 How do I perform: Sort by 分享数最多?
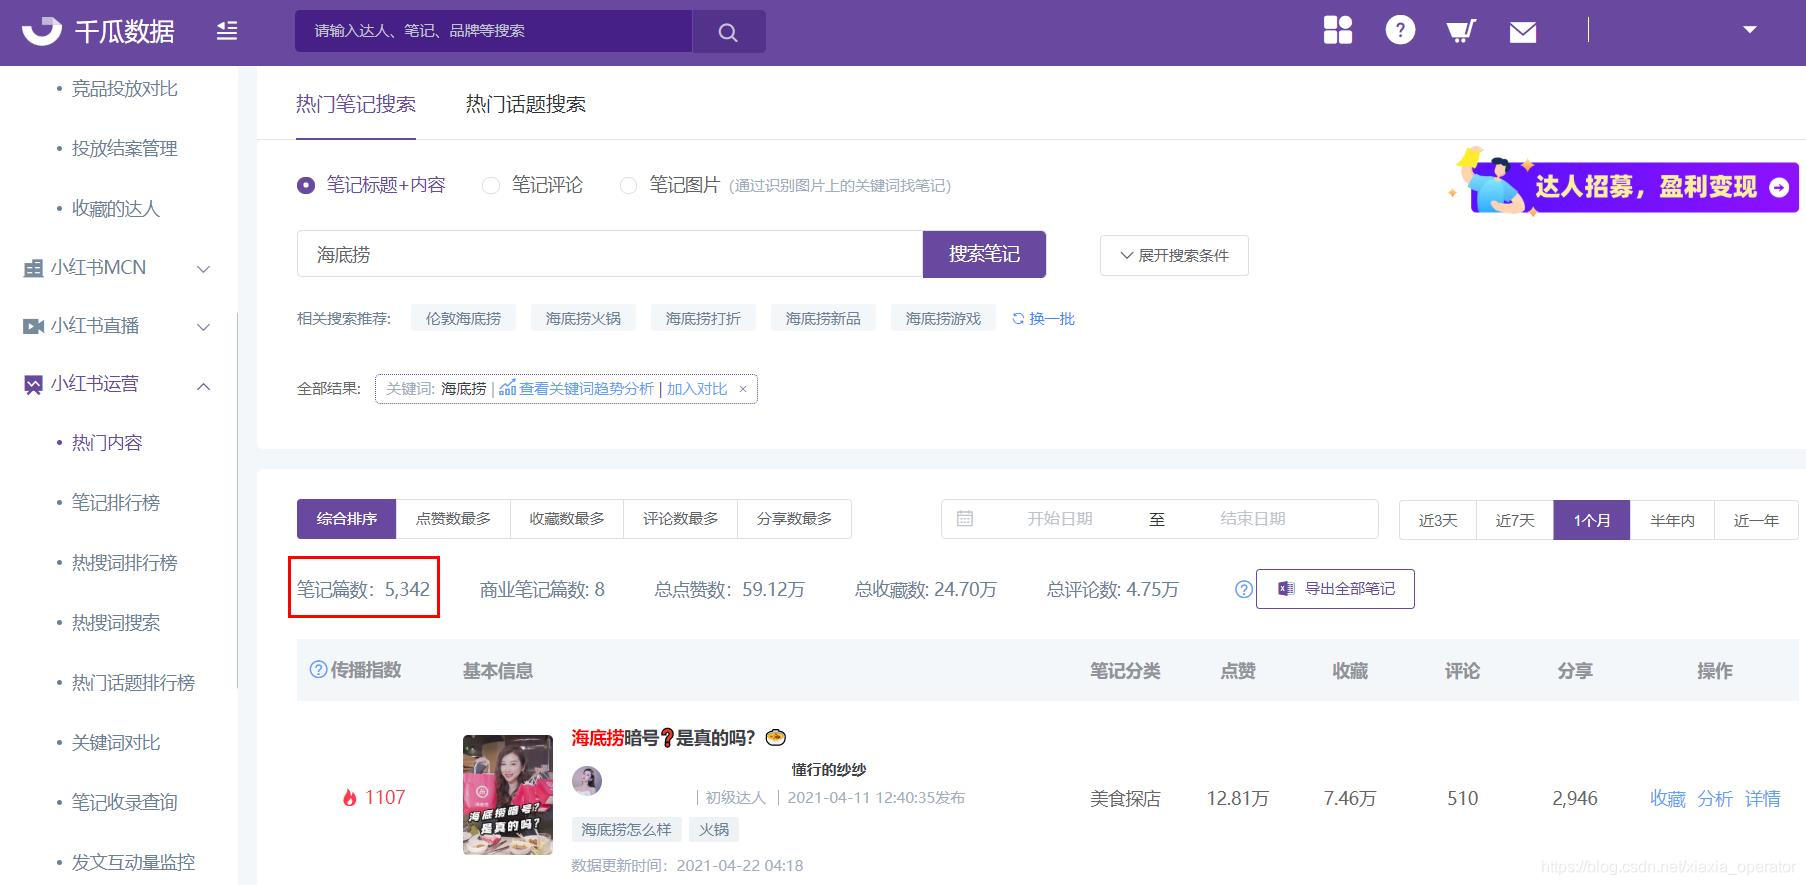(x=794, y=519)
